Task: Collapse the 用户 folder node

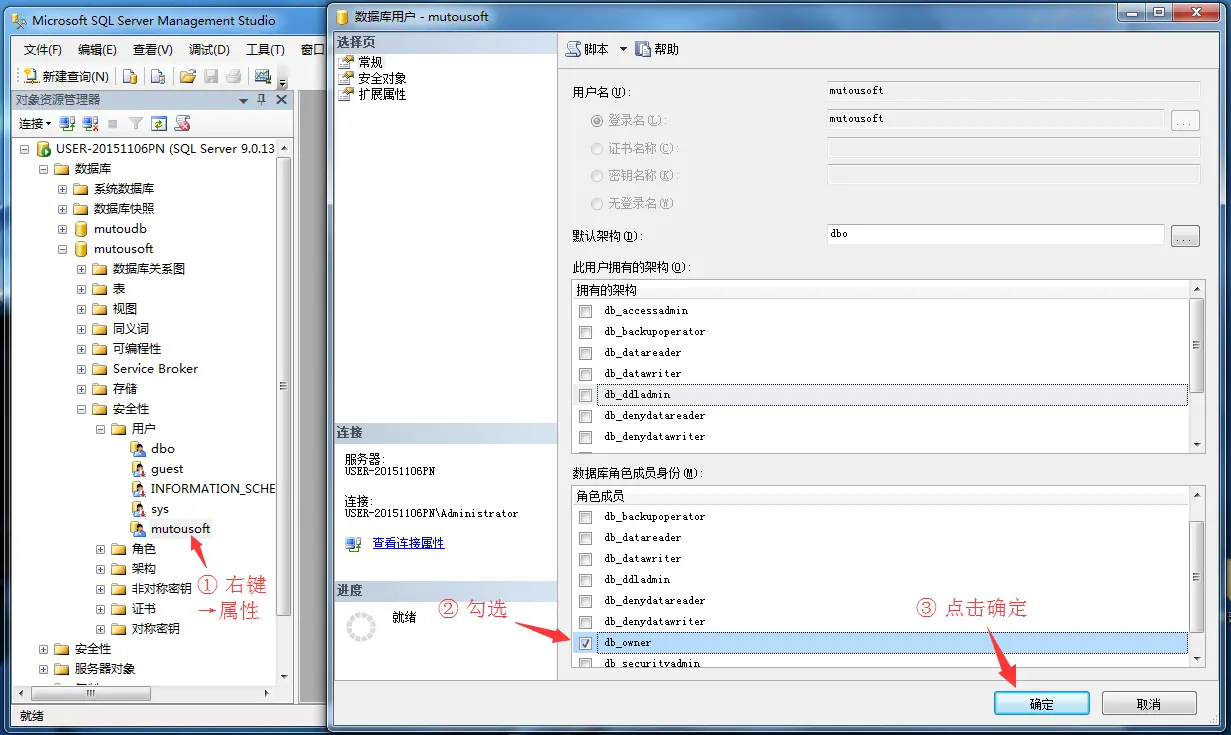Action: point(100,428)
